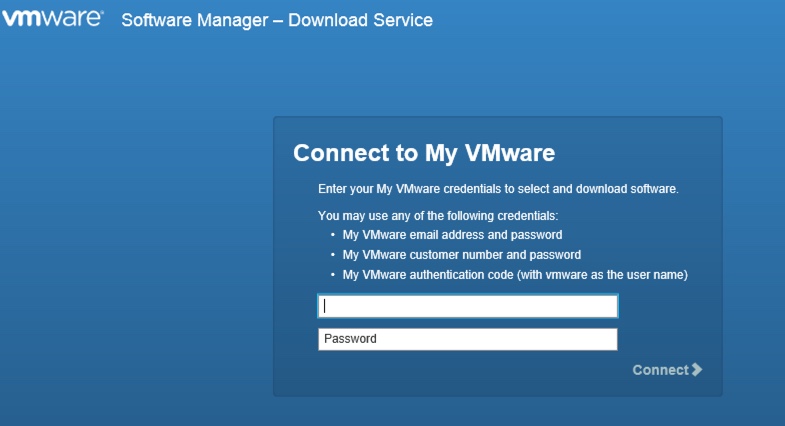
Task: Click the "Enter your My VMware credentials" instruction
Action: (x=497, y=188)
